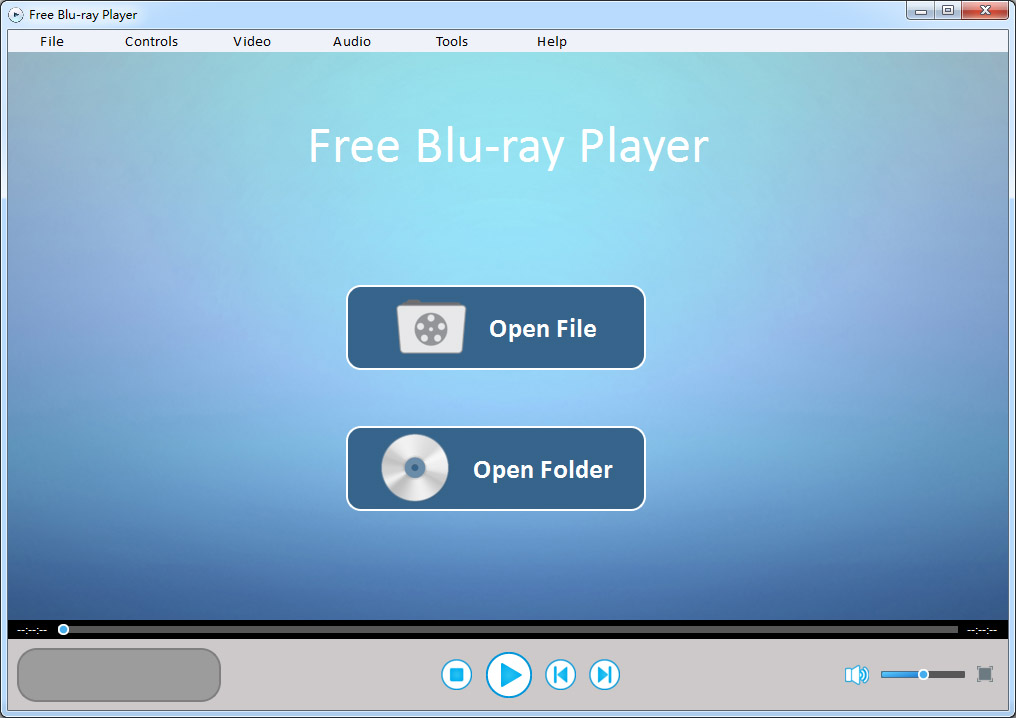Viewport: 1016px width, 718px height.
Task: Open the Video menu
Action: tap(251, 41)
